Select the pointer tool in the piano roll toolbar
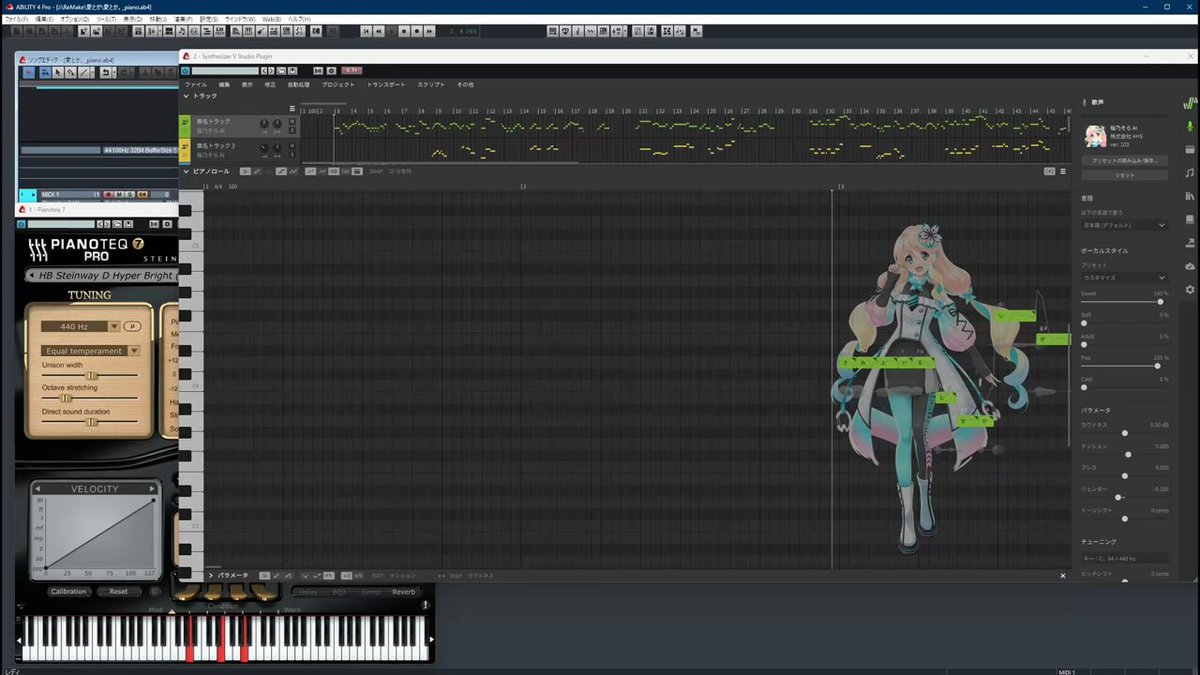Screen dimensions: 1200x675 [245, 171]
